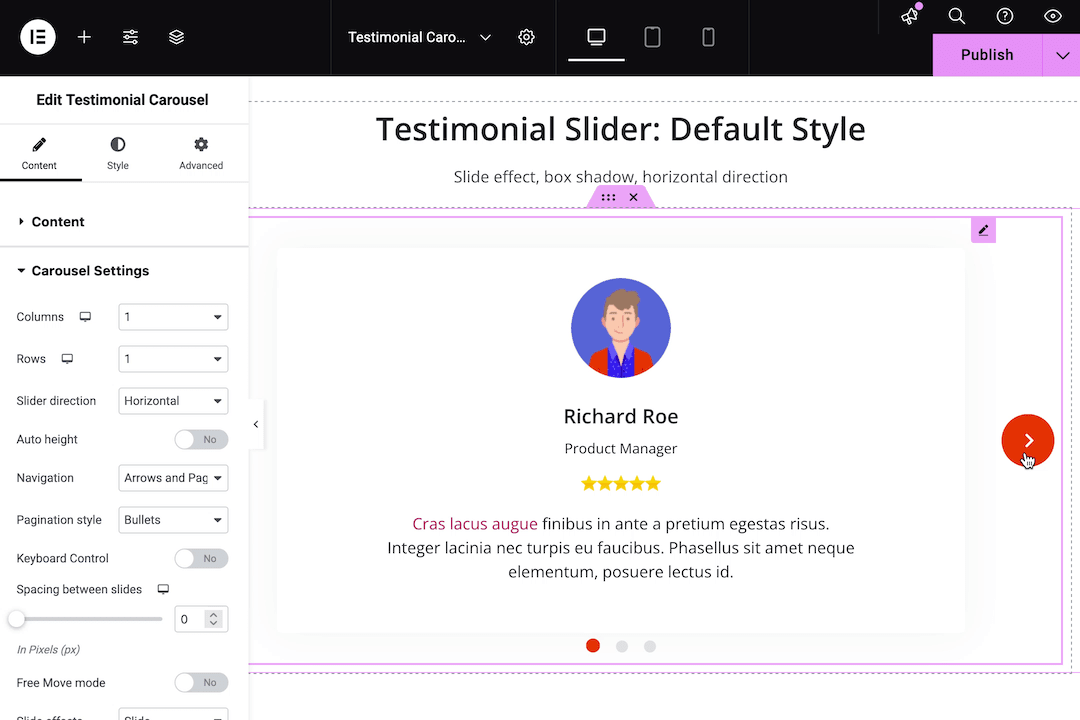Switch to the Content tab

pos(39,154)
